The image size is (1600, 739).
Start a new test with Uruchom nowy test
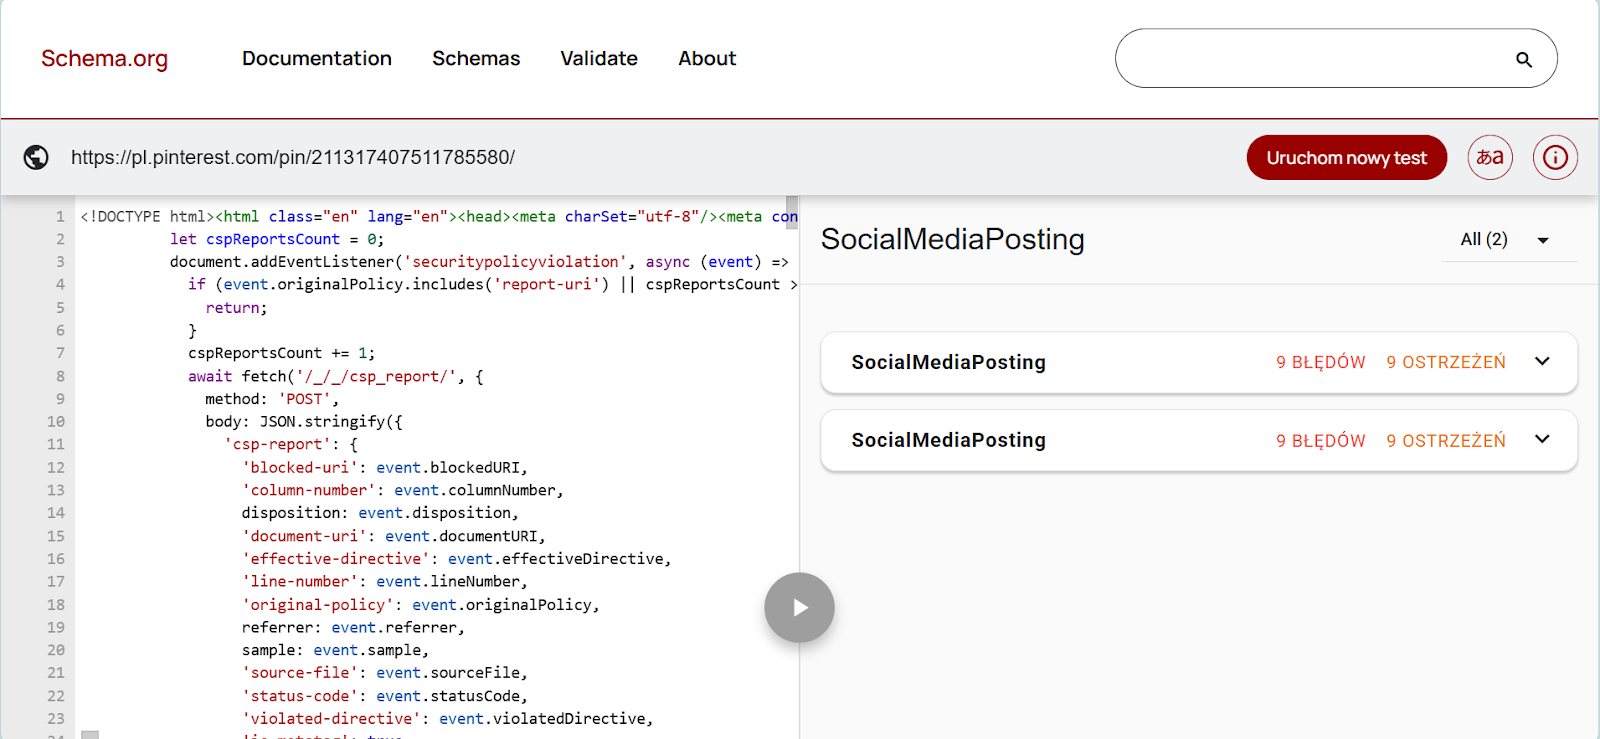1346,157
